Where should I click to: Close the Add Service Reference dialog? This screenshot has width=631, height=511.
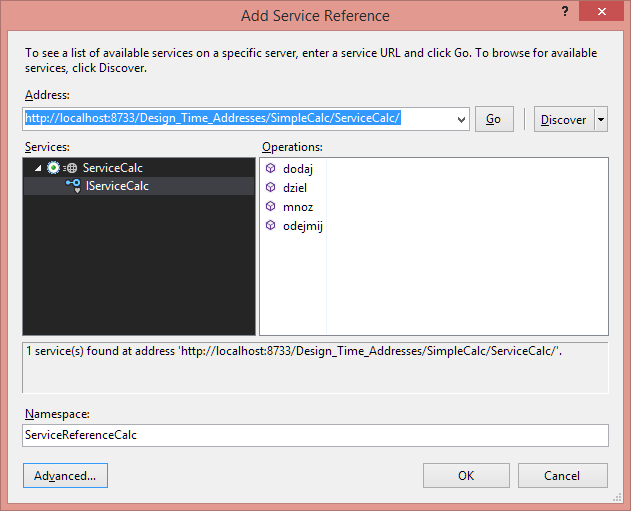[602, 11]
